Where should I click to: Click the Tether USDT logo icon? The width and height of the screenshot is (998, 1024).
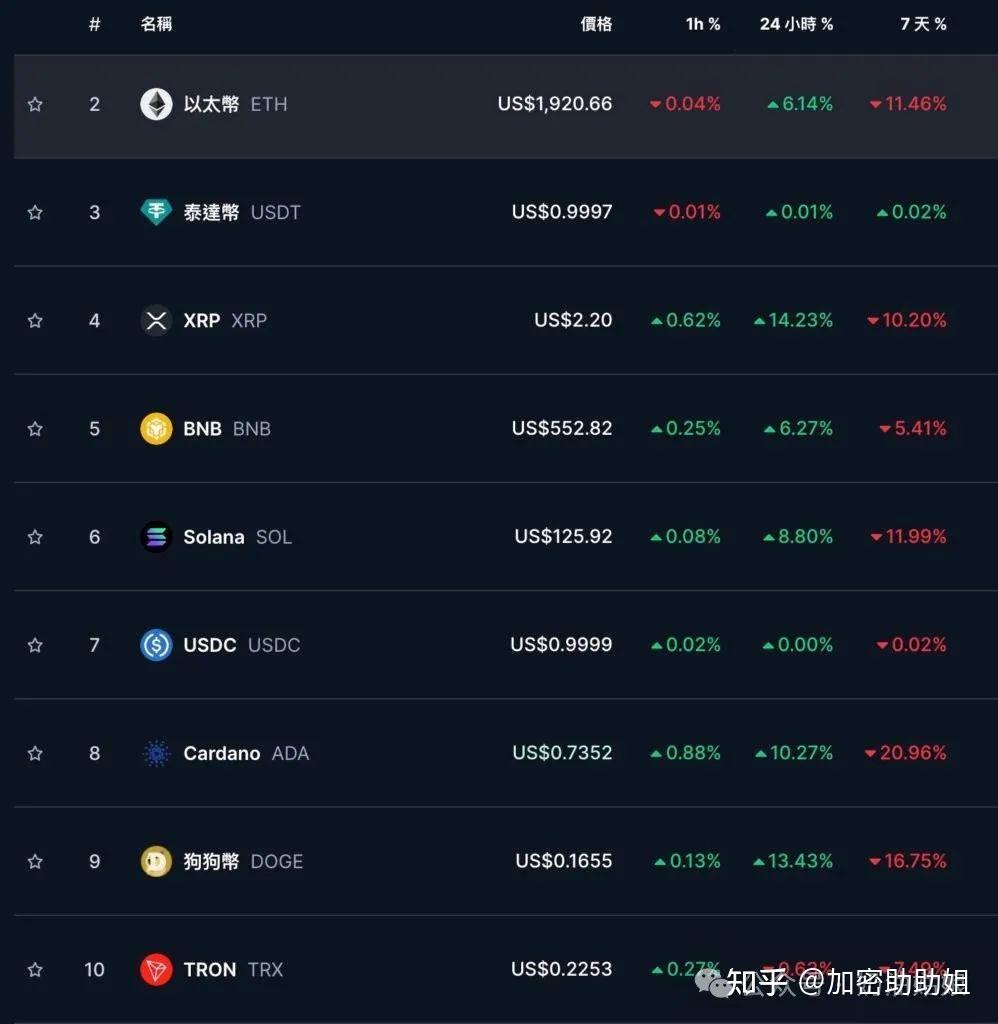156,212
